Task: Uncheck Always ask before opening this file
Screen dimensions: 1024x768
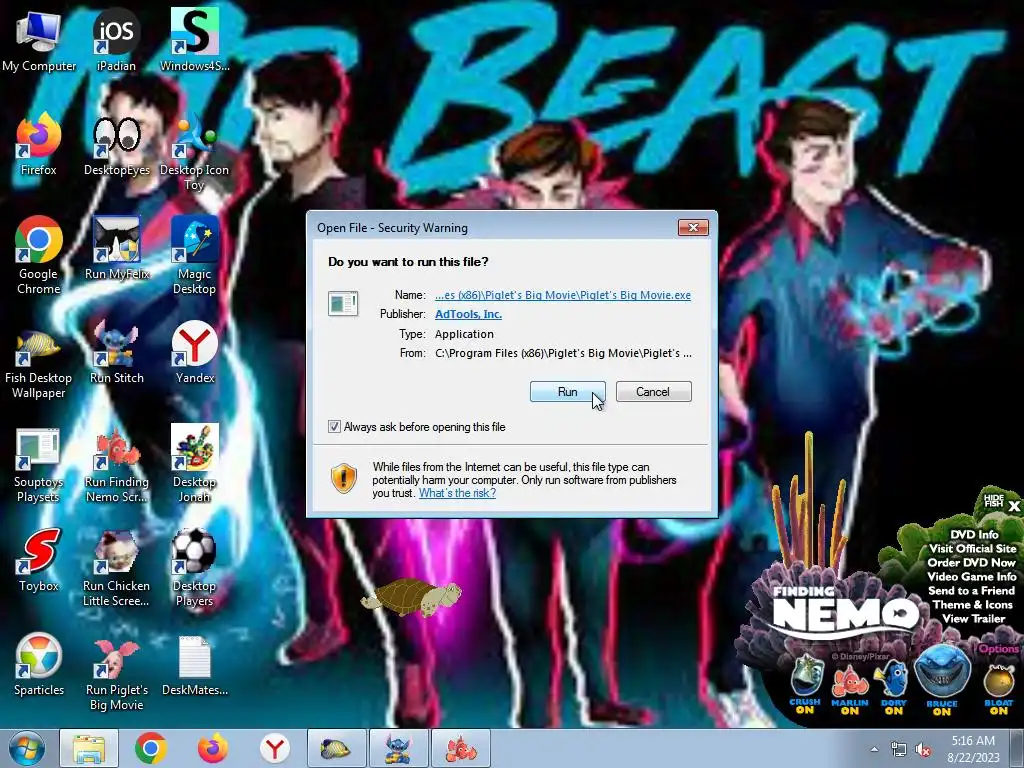Action: click(334, 427)
